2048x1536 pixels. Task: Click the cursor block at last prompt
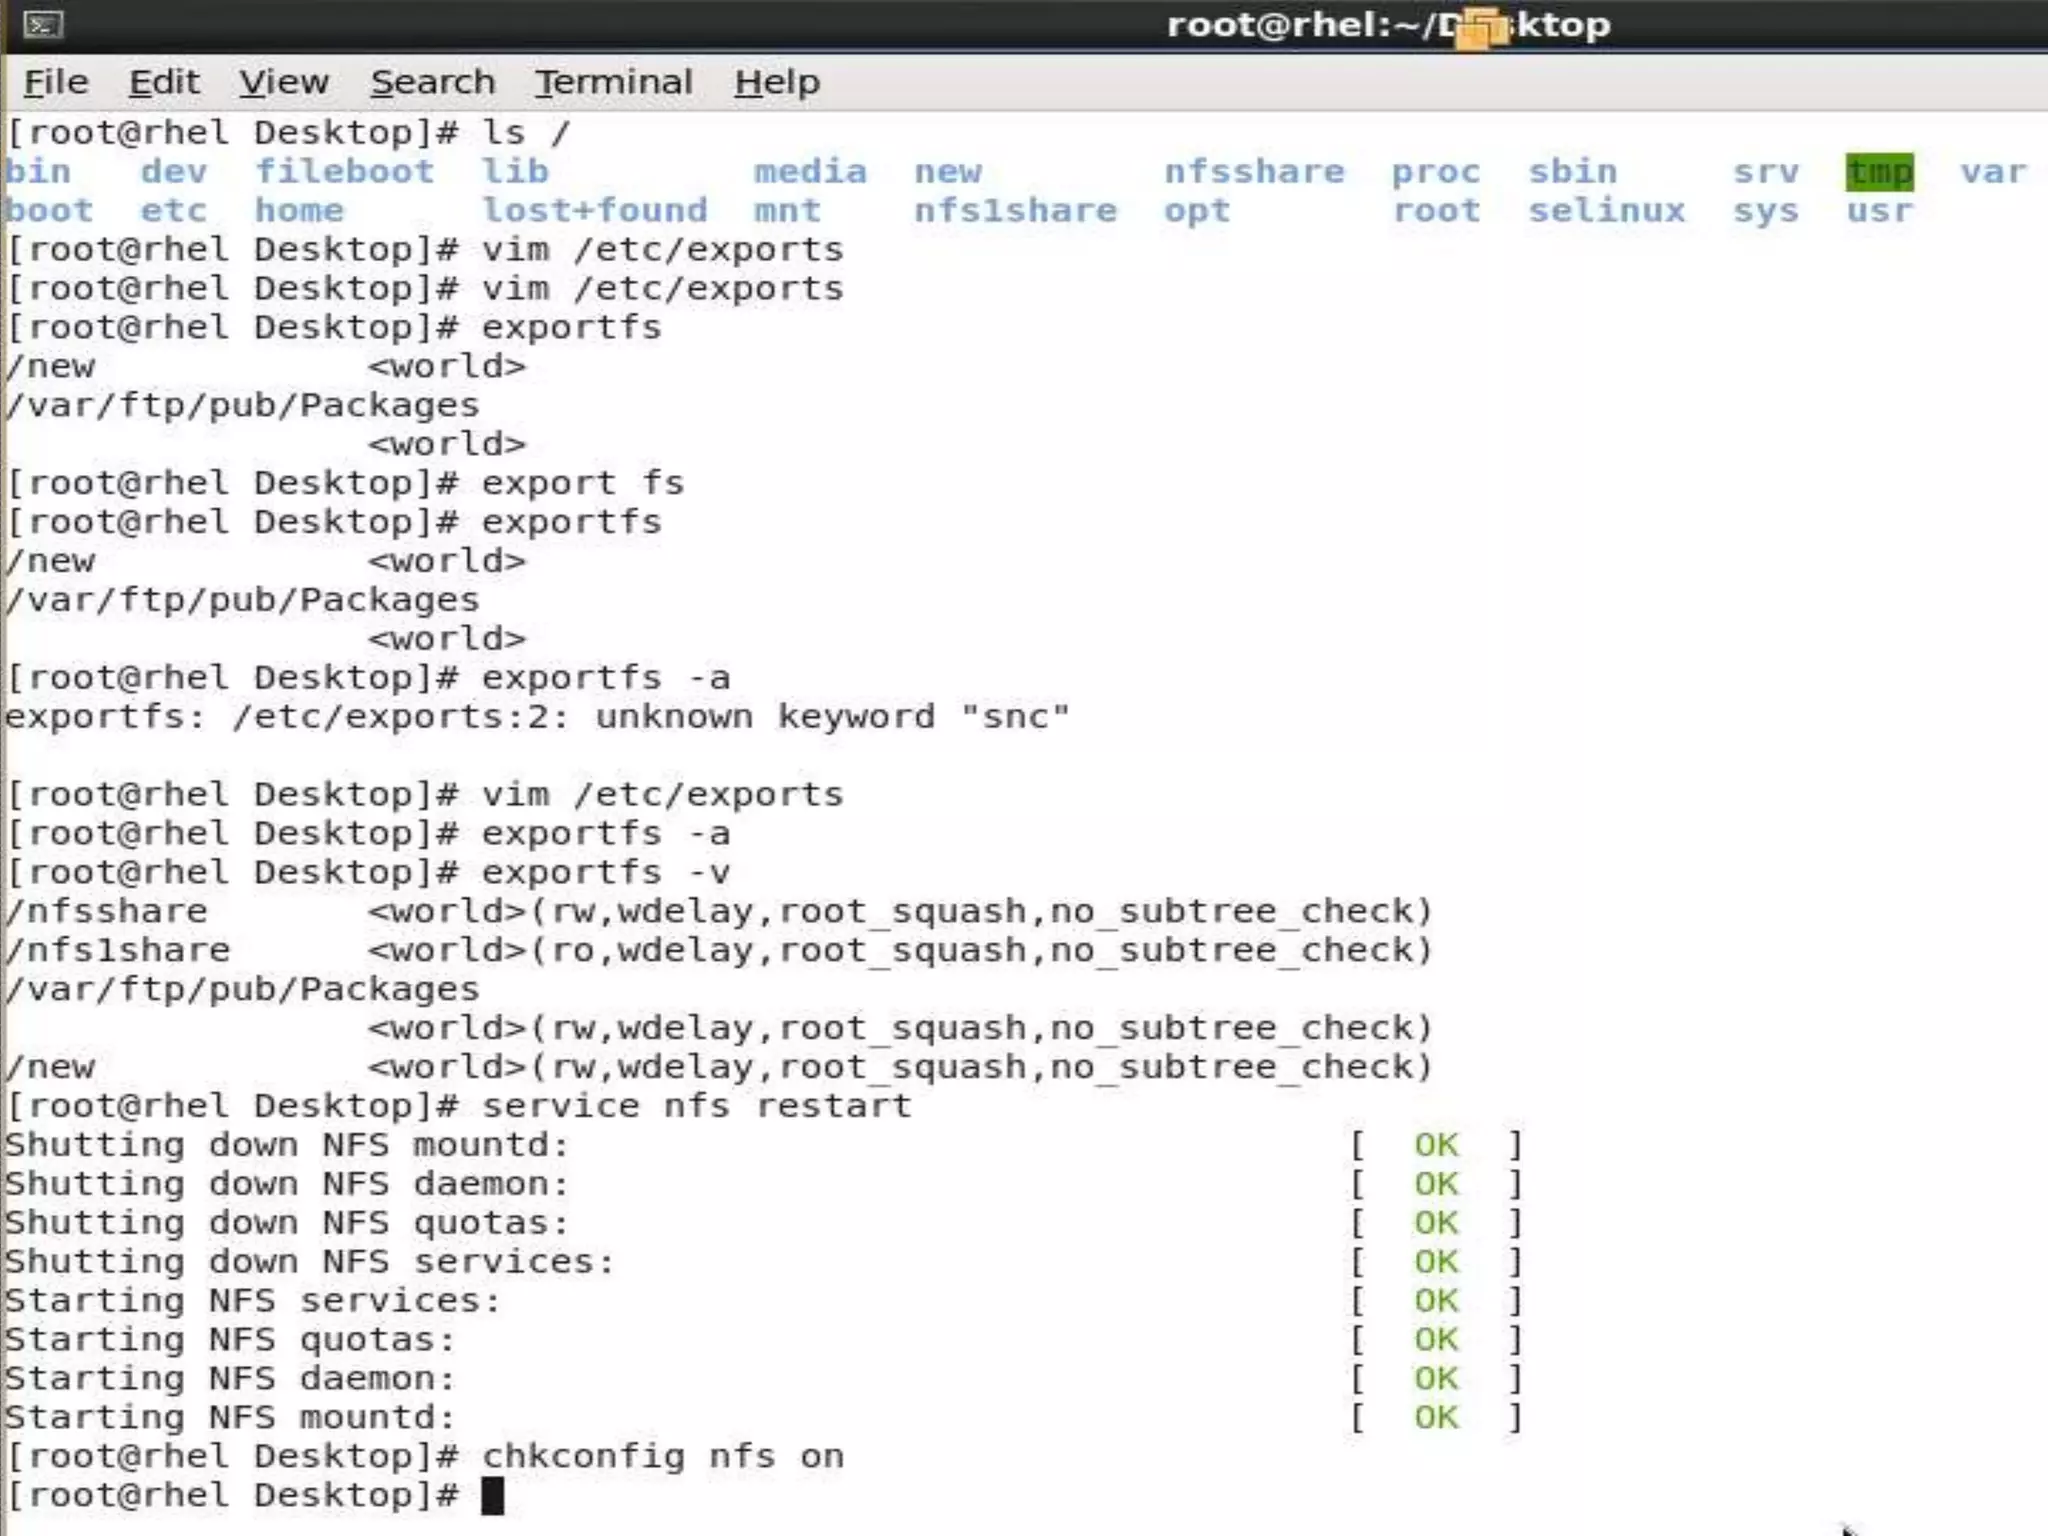[492, 1496]
